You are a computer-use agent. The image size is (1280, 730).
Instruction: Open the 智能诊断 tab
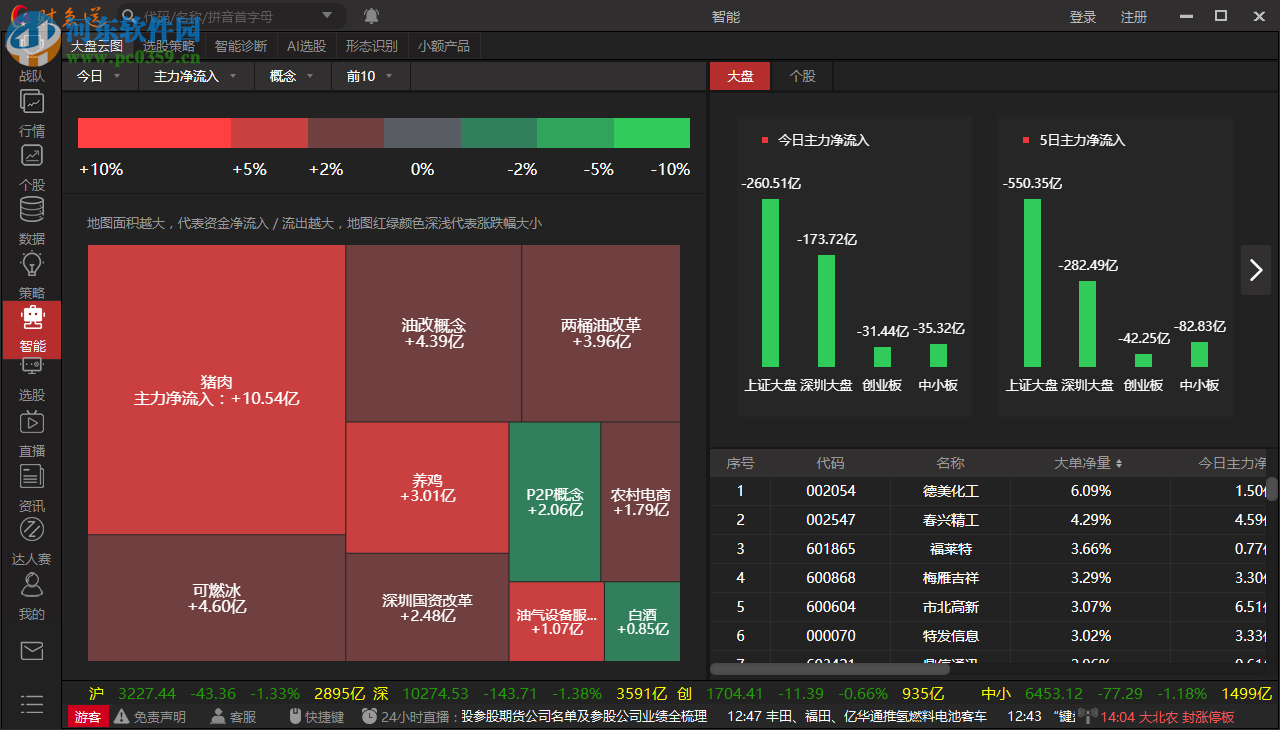tap(240, 46)
